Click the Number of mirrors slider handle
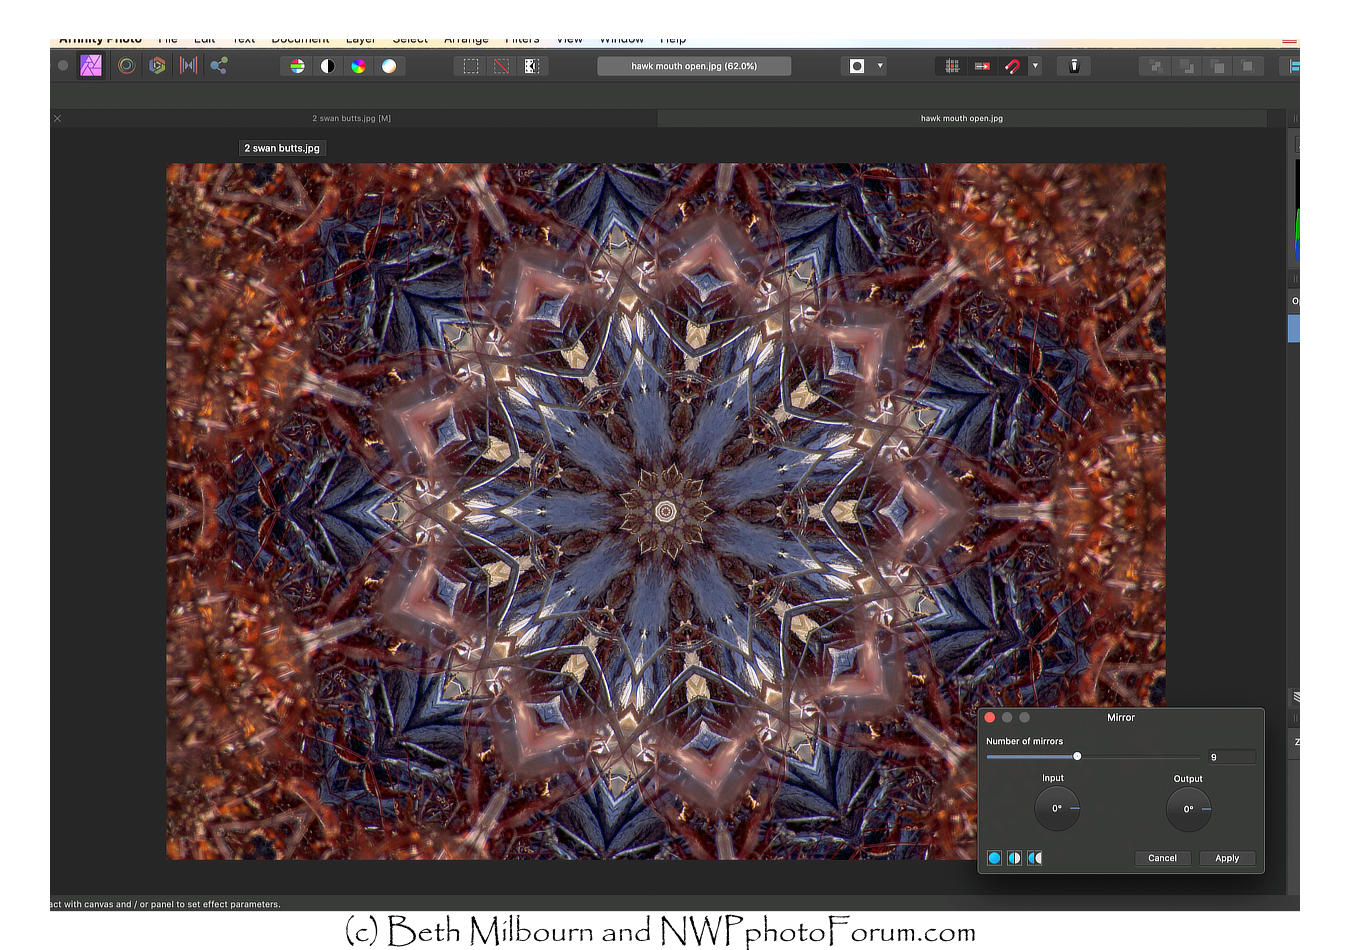The width and height of the screenshot is (1350, 950). (1077, 756)
